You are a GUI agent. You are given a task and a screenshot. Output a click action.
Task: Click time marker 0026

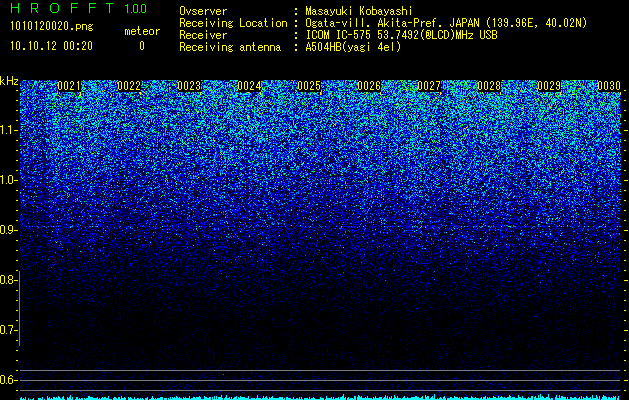click(369, 86)
